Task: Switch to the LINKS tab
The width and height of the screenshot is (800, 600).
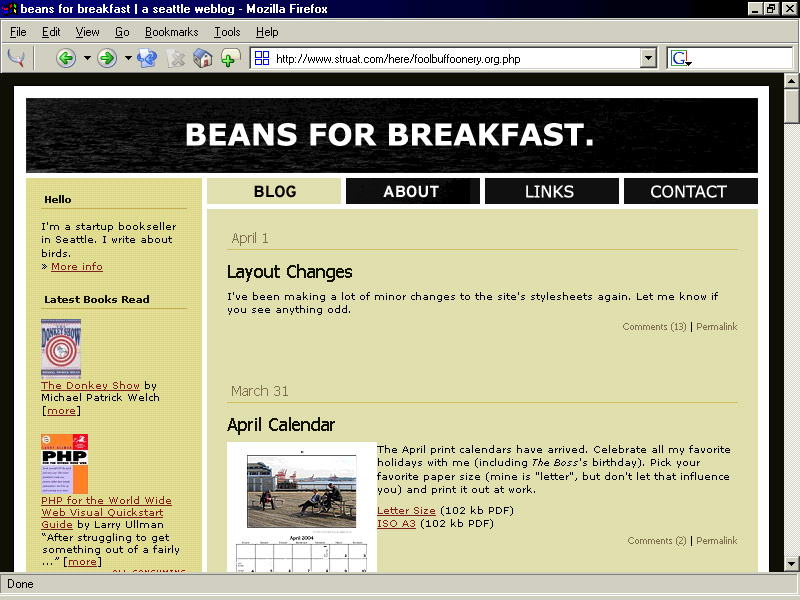Action: [x=550, y=191]
